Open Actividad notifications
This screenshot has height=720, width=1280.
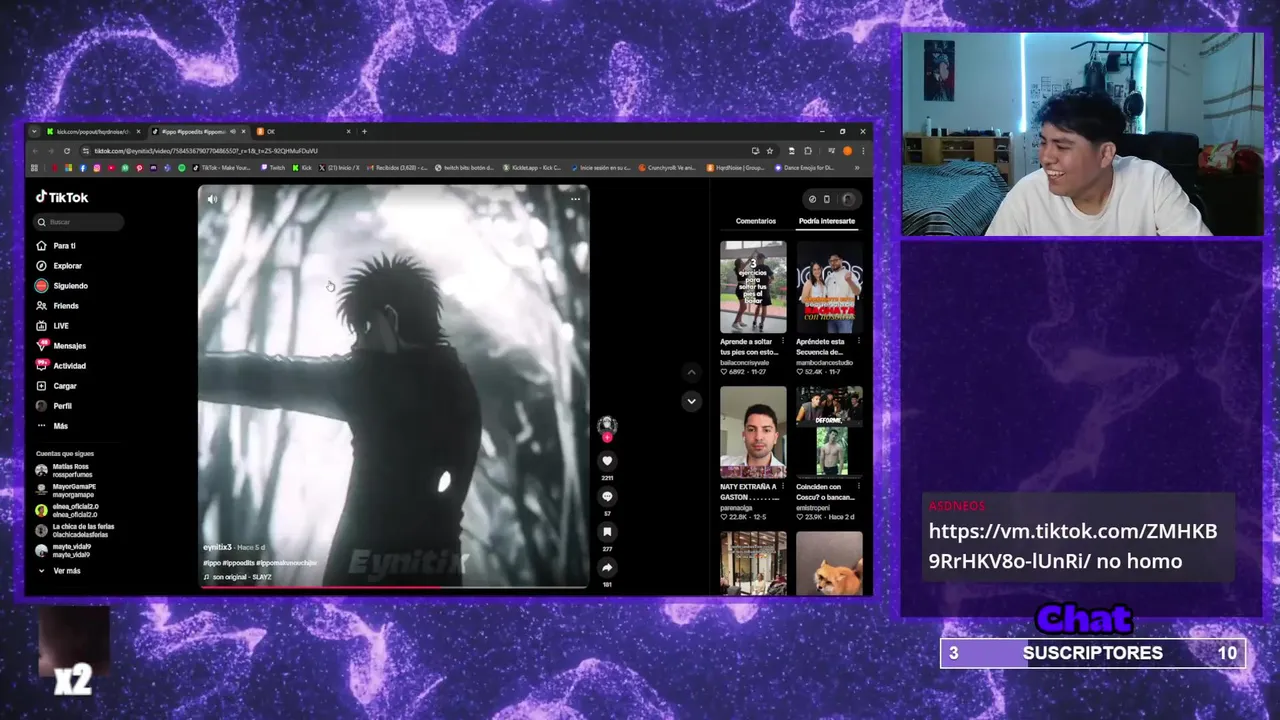(61, 366)
